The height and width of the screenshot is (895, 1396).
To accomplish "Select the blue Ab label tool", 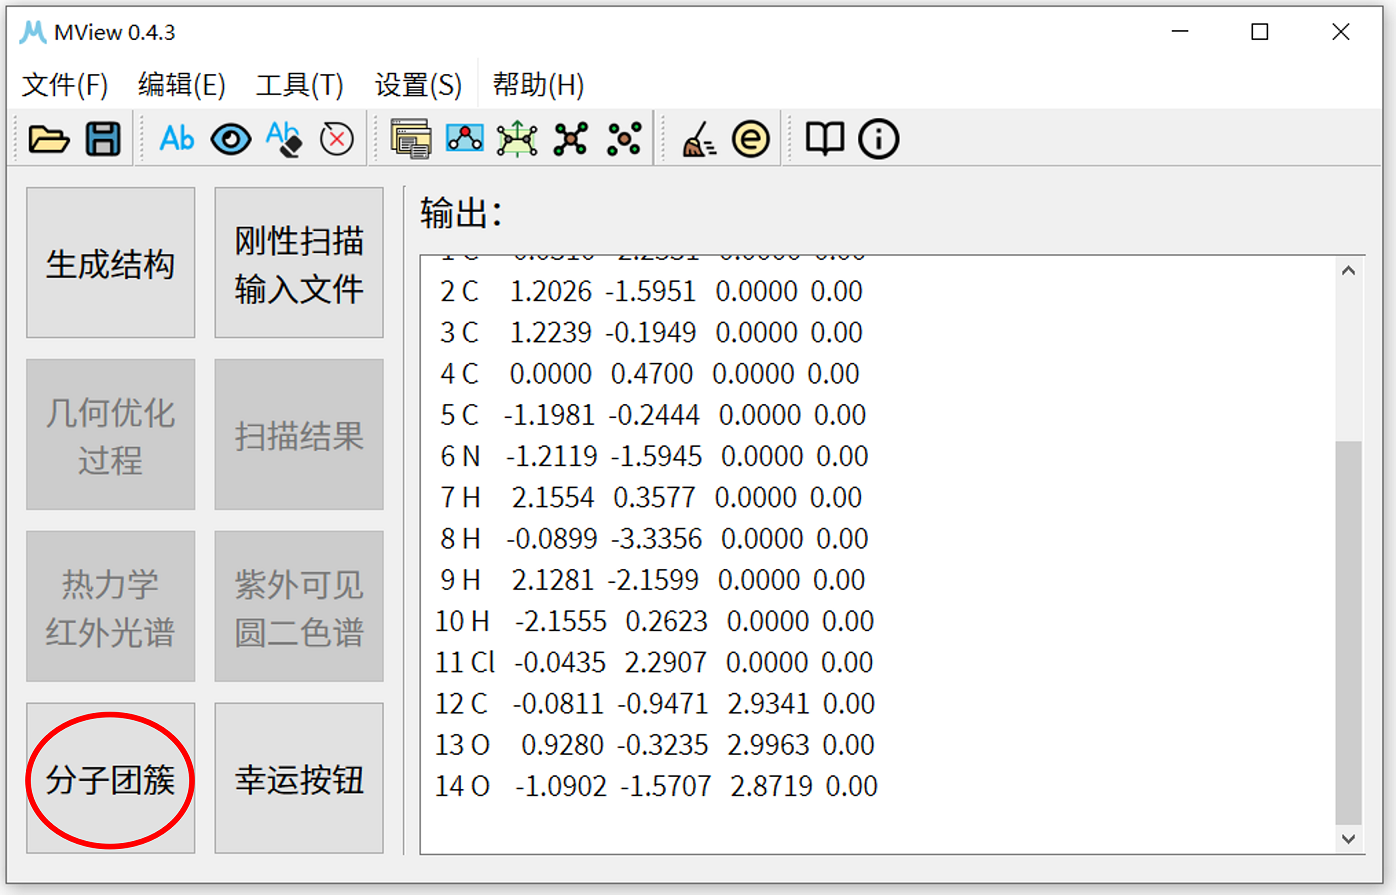I will pos(176,139).
